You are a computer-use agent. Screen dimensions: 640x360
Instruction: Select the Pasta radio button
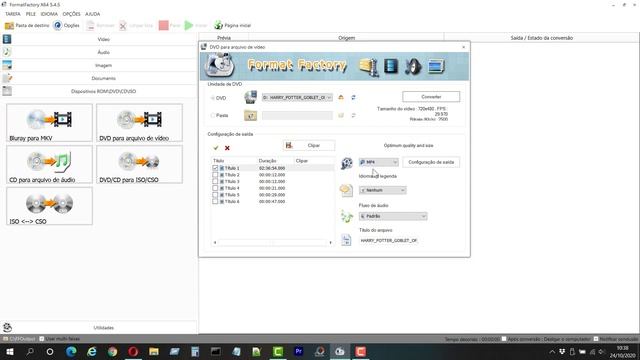tap(213, 116)
